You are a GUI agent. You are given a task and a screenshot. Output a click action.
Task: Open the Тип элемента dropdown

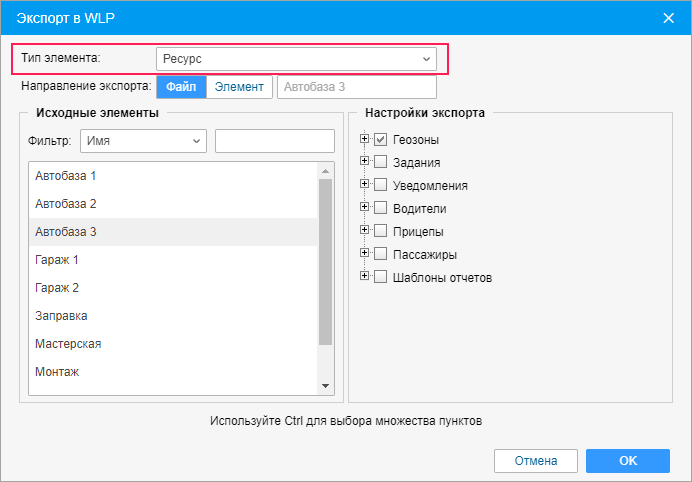(x=296, y=59)
